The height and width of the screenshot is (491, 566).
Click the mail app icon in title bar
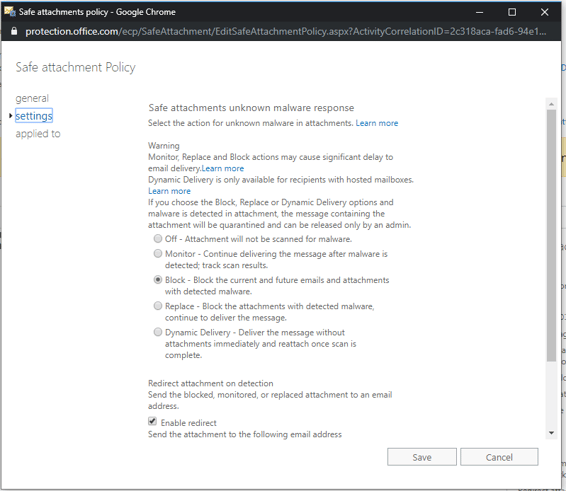coord(10,12)
